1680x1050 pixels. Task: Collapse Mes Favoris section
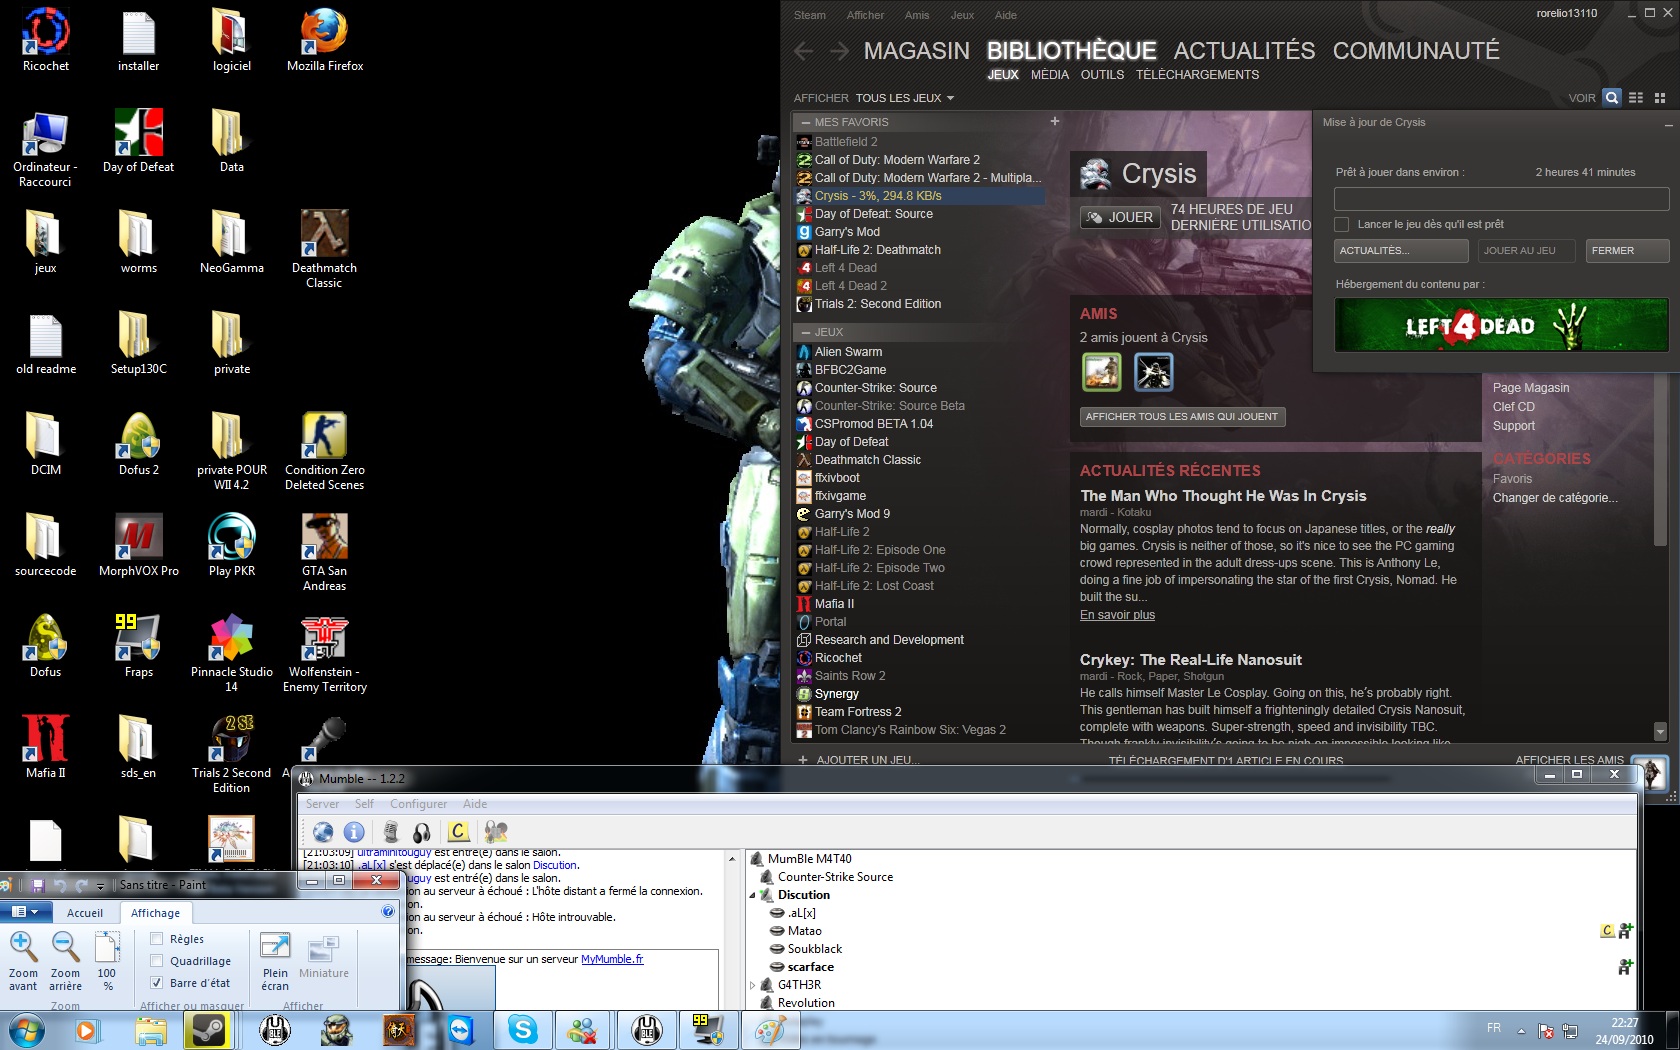[806, 122]
